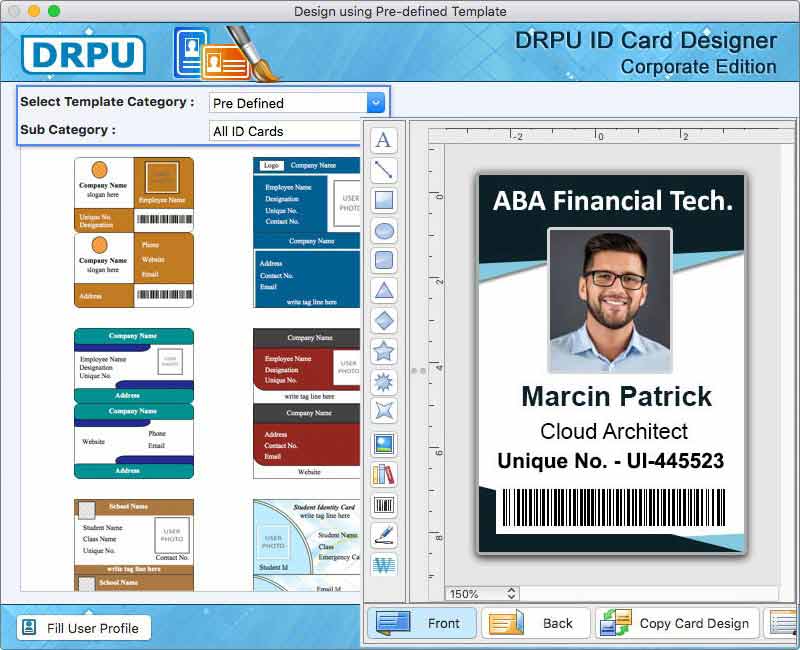Click the ID card designer brush icon
The height and width of the screenshot is (650, 800).
pyautogui.click(x=226, y=54)
